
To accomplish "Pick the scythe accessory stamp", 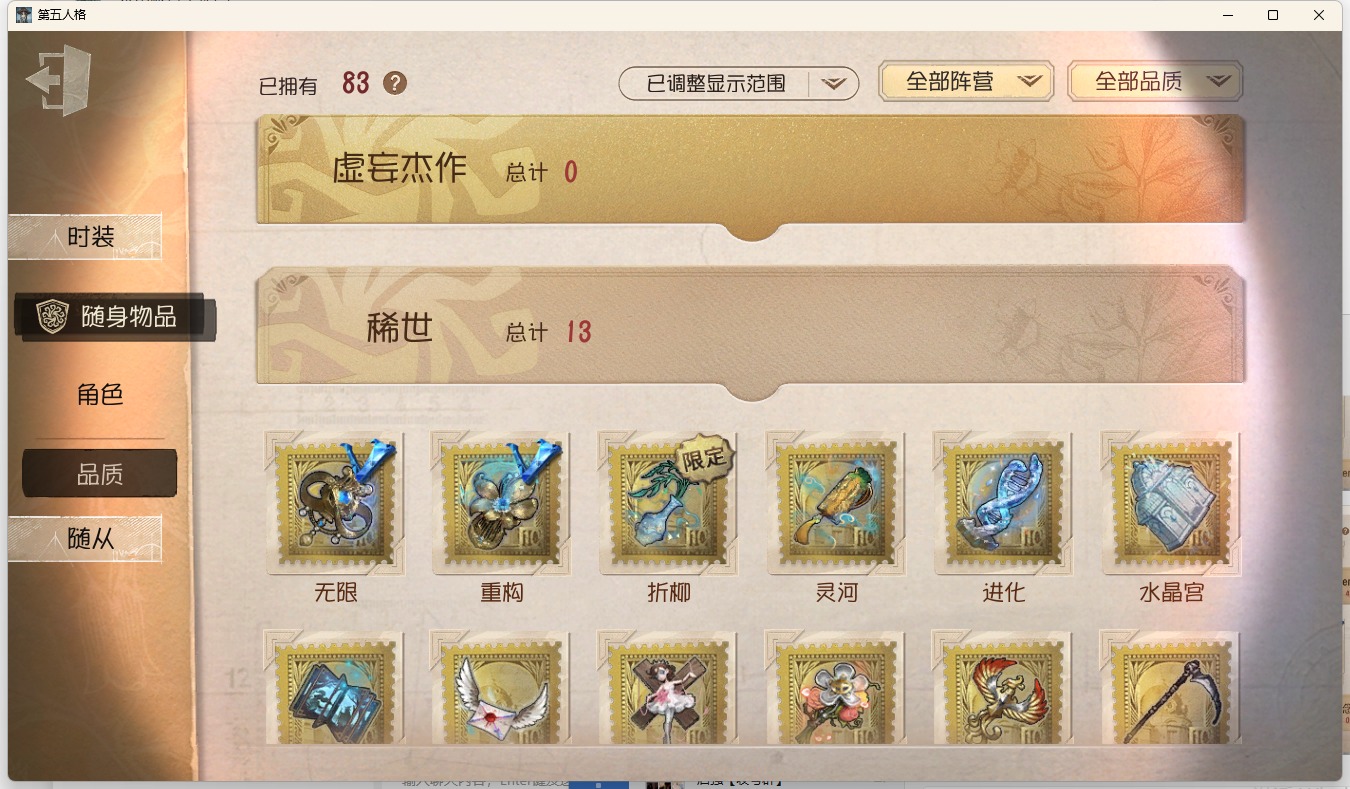I will pyautogui.click(x=1171, y=688).
